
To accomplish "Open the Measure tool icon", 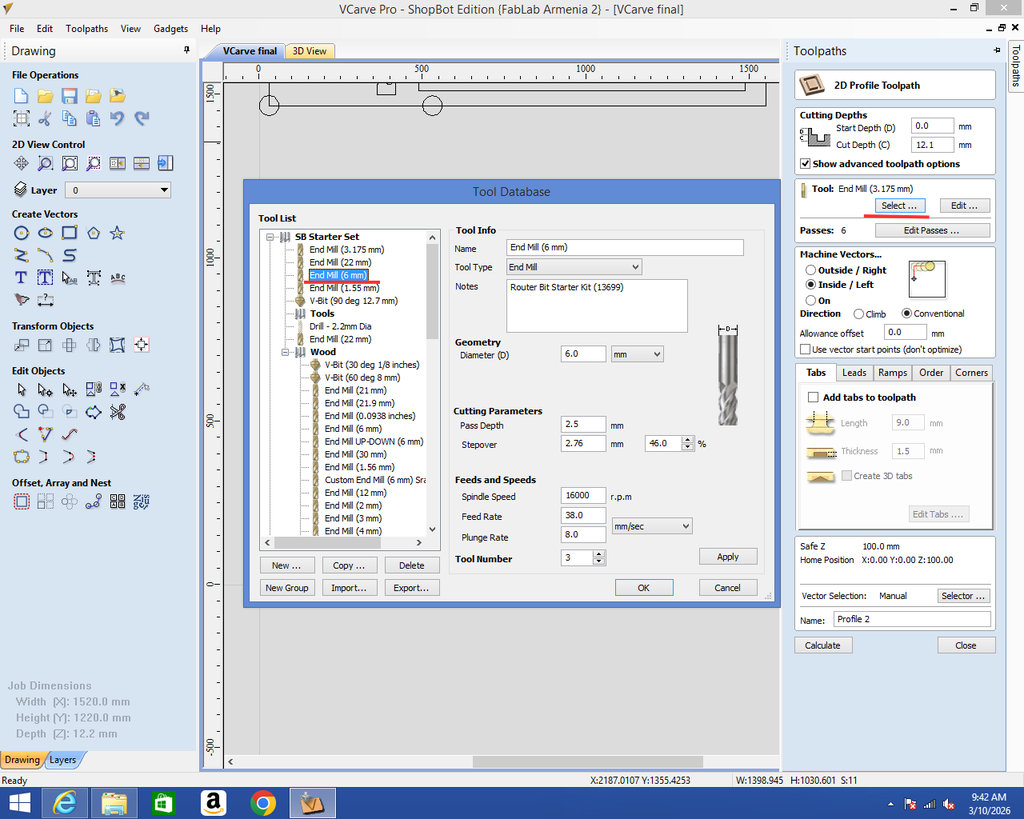I will tap(141, 390).
